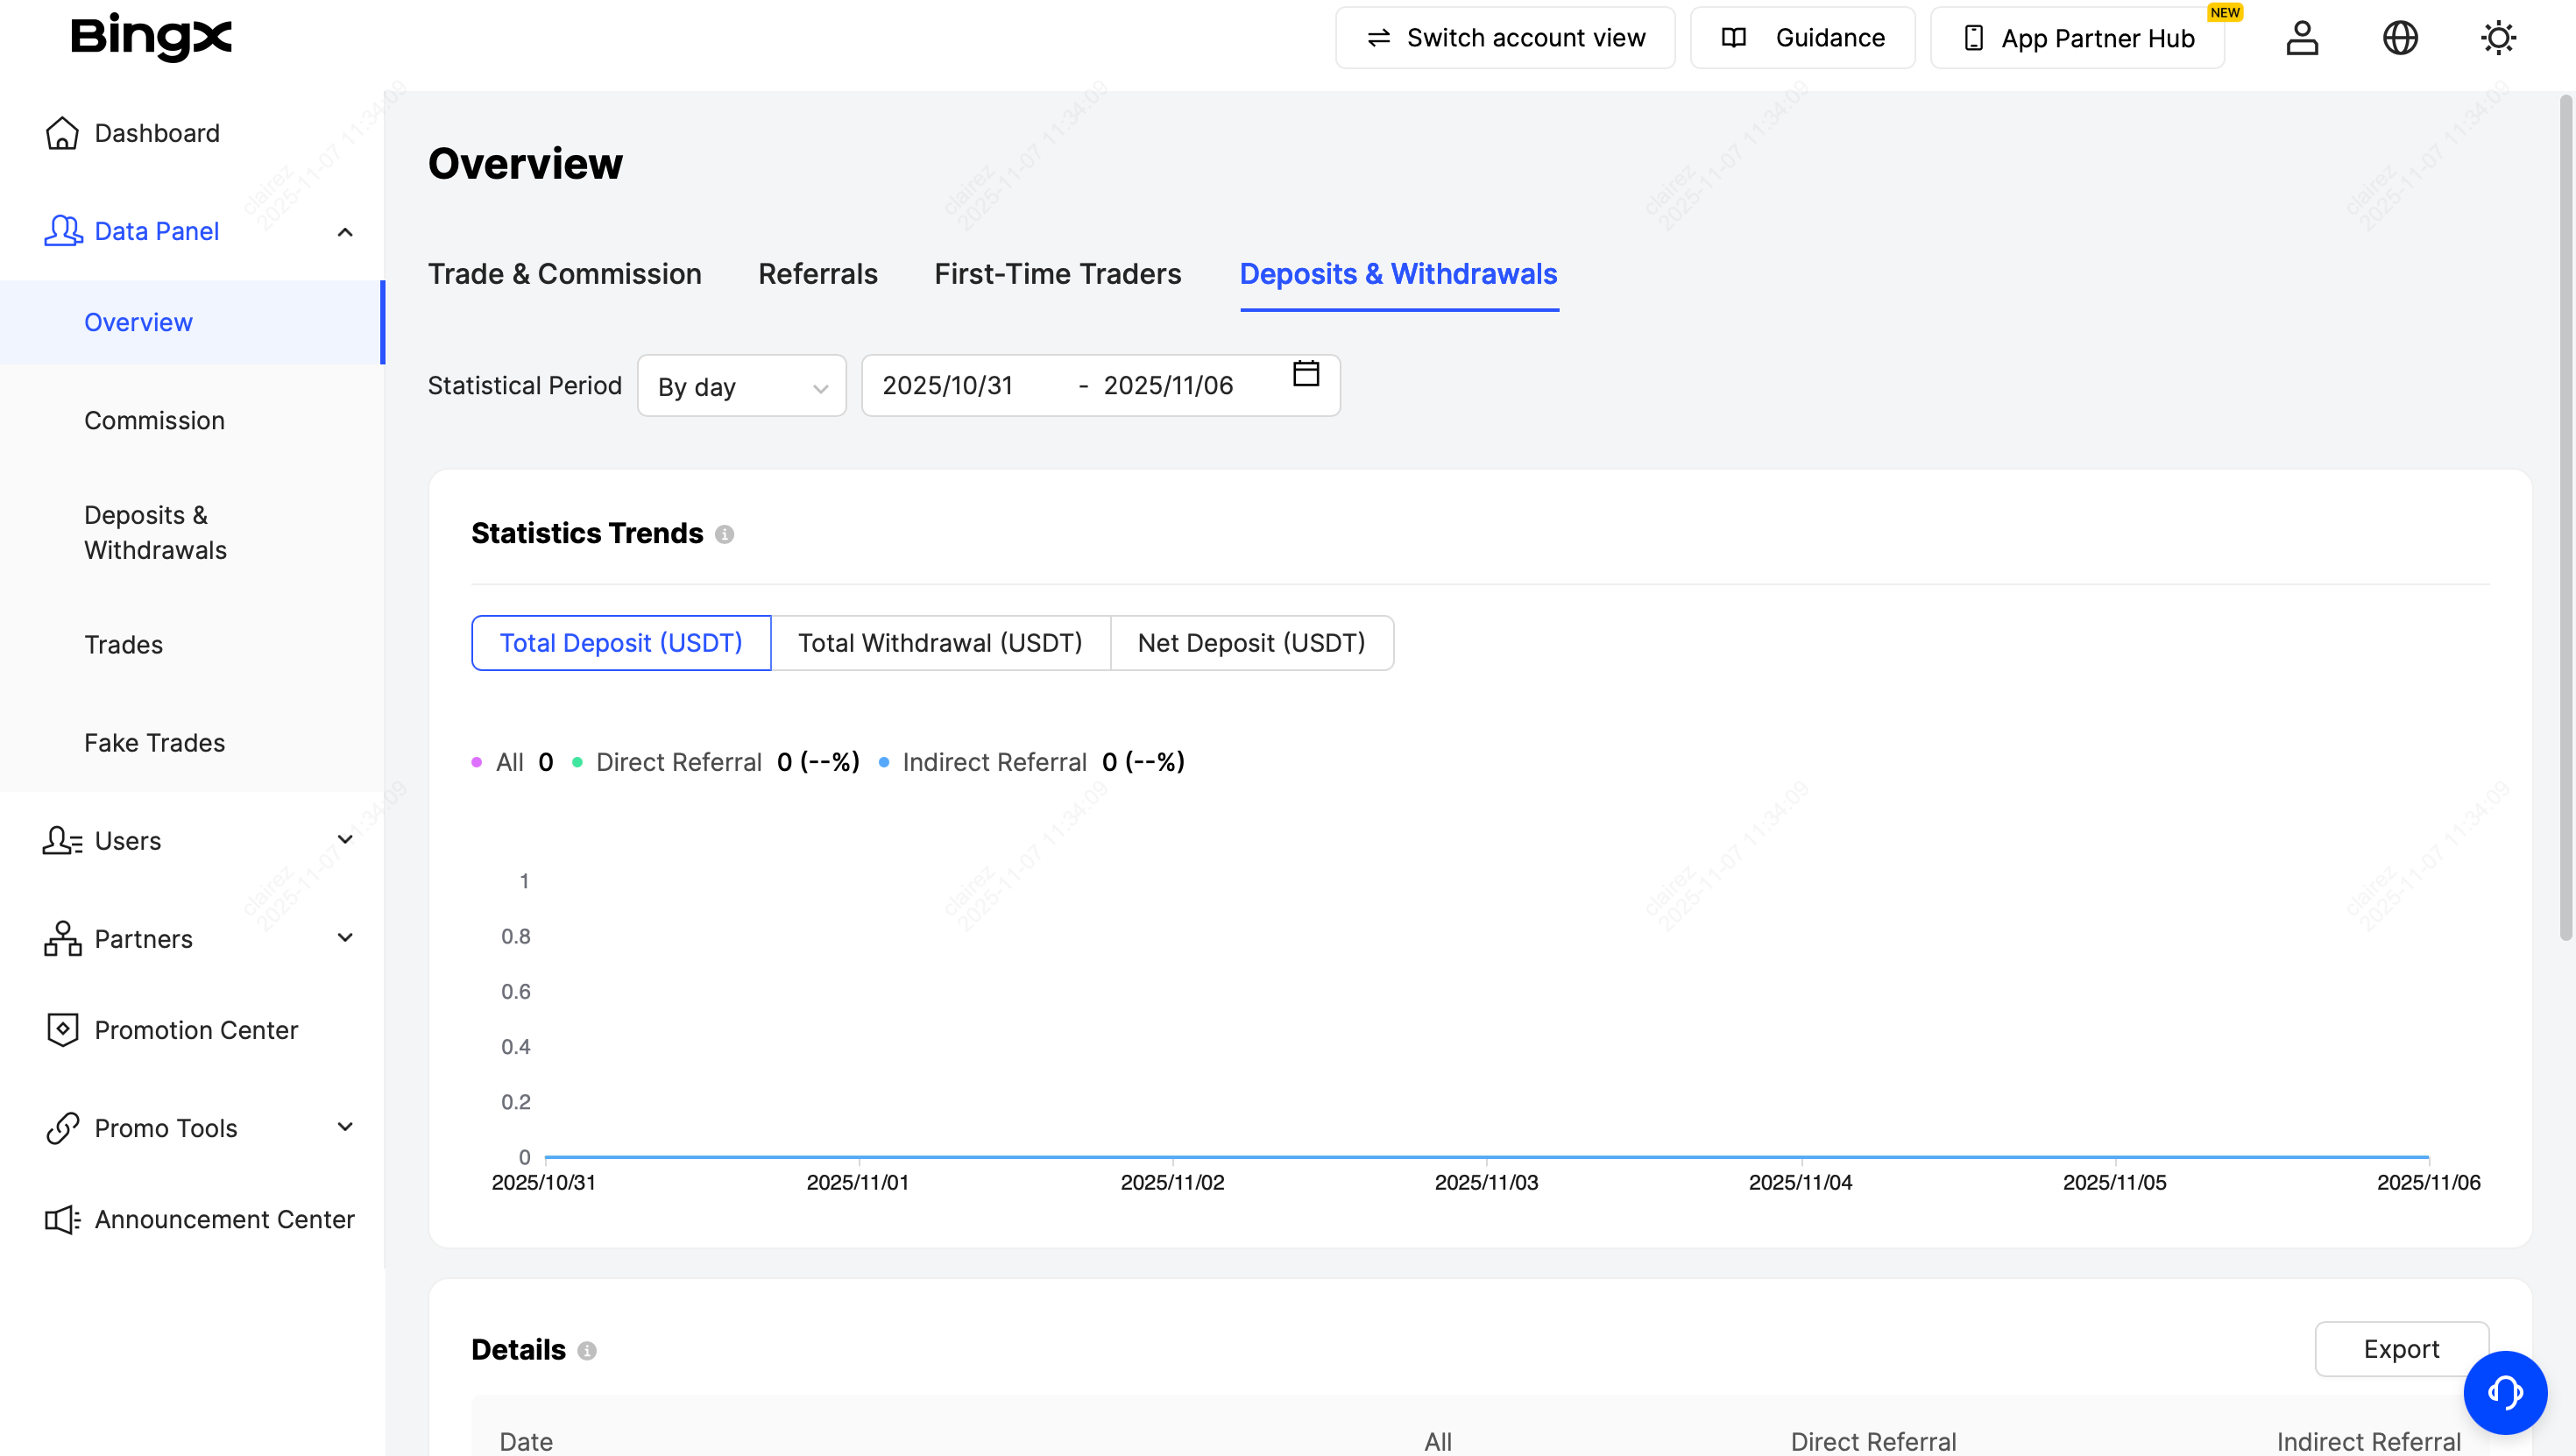
Task: Toggle the light/dark theme sun icon
Action: 2497,38
